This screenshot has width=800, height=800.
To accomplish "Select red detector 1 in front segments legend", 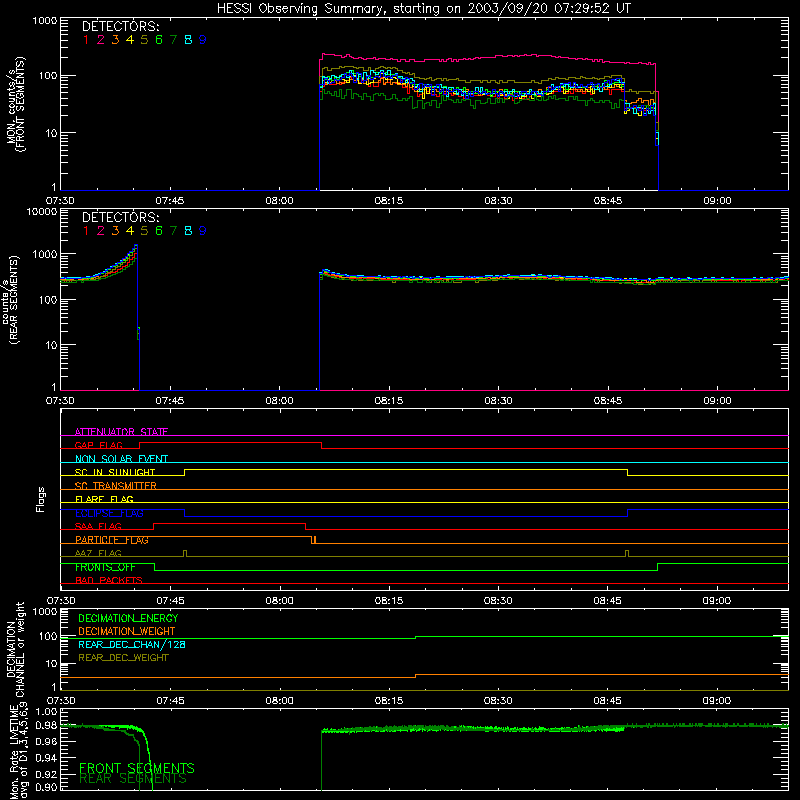I will pyautogui.click(x=86, y=40).
